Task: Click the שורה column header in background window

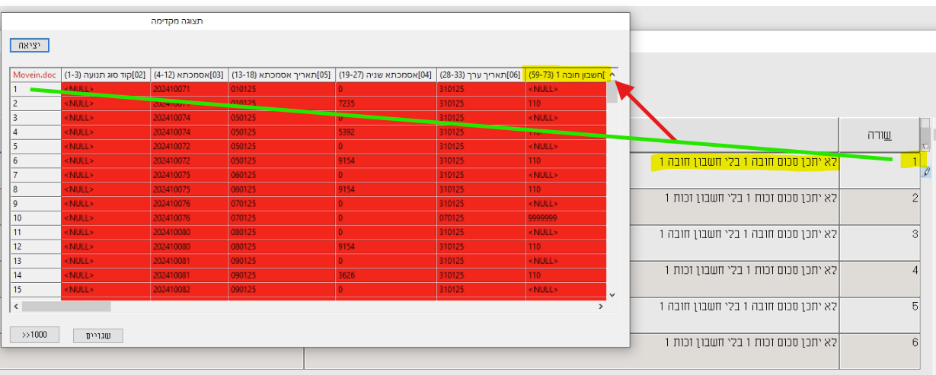Action: (879, 135)
